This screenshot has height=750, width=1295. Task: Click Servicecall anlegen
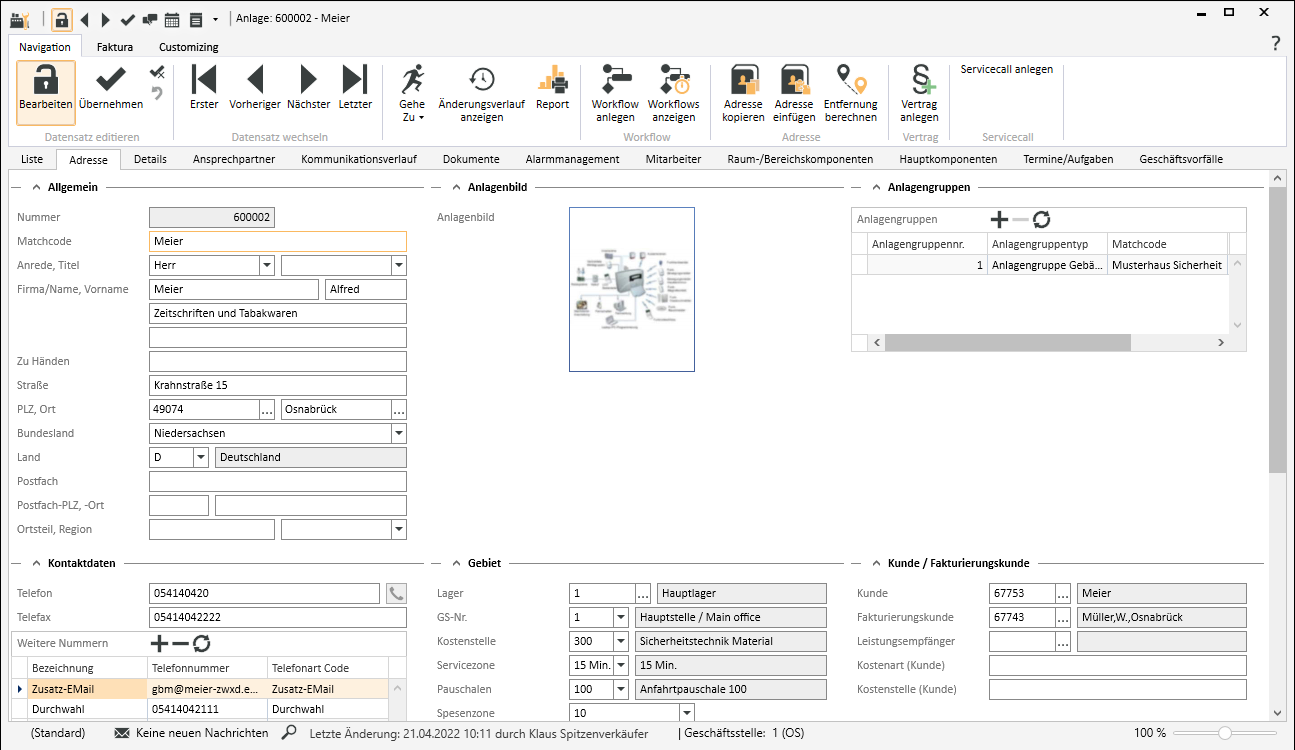point(1007,70)
